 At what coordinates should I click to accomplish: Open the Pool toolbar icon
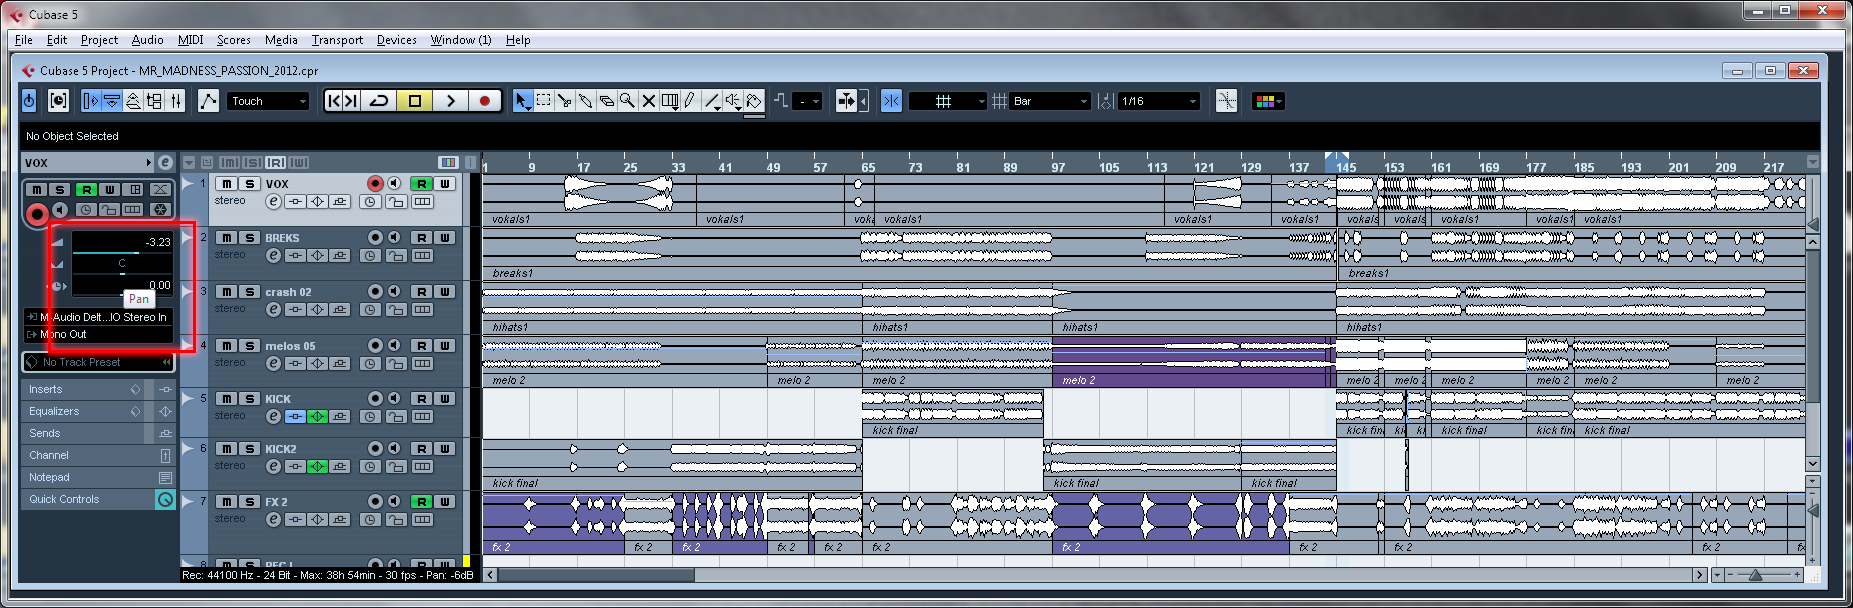[x=154, y=101]
